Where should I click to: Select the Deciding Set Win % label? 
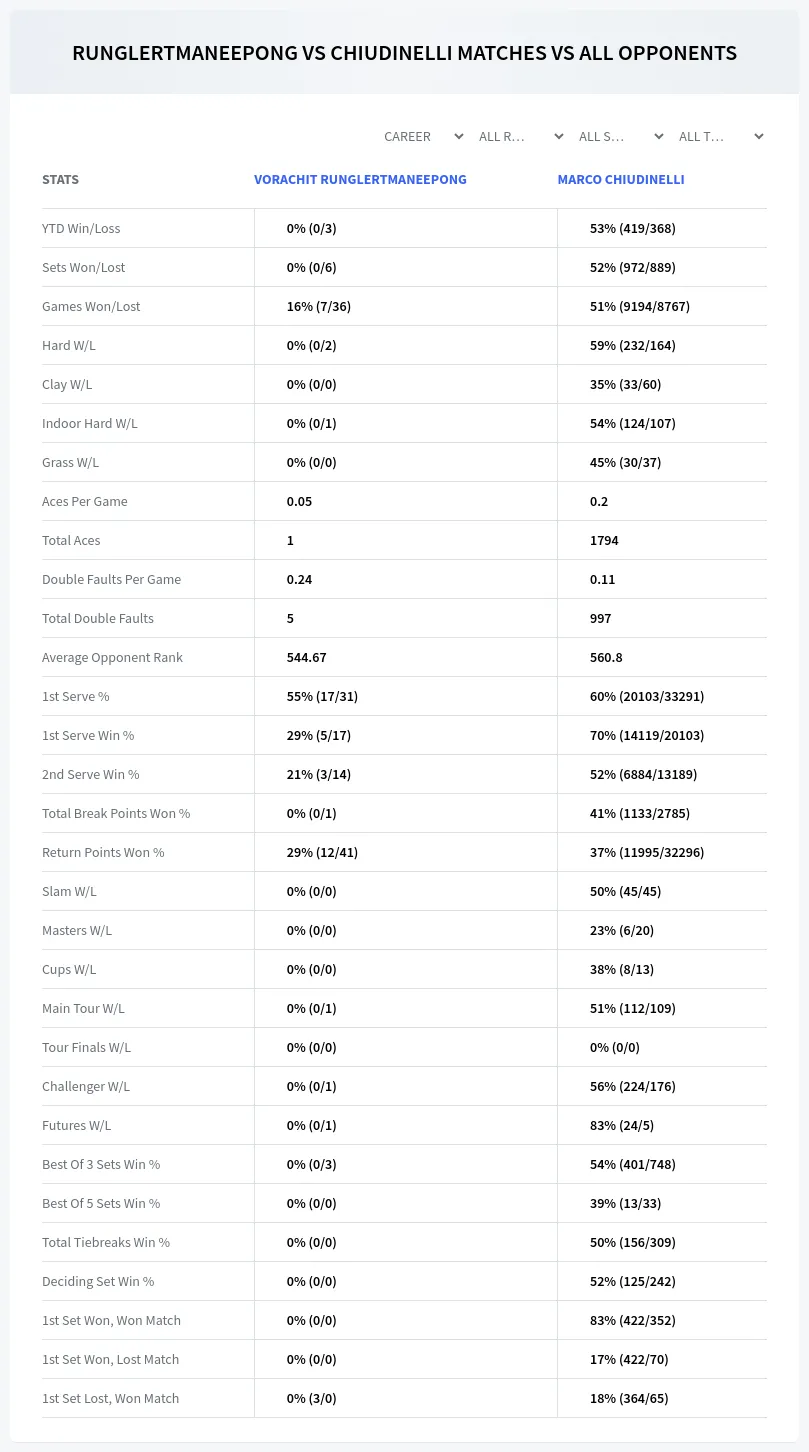pos(98,1281)
